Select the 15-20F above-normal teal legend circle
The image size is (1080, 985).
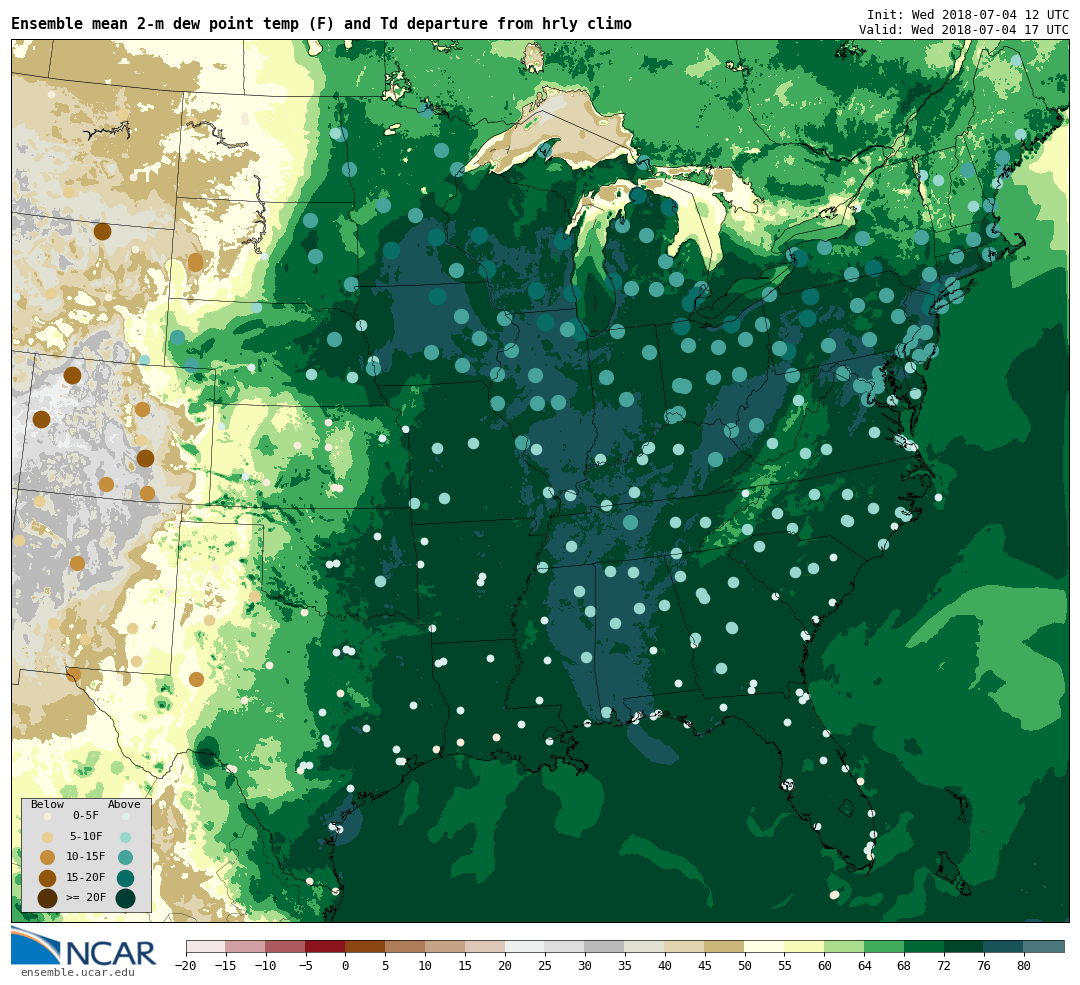pos(125,878)
